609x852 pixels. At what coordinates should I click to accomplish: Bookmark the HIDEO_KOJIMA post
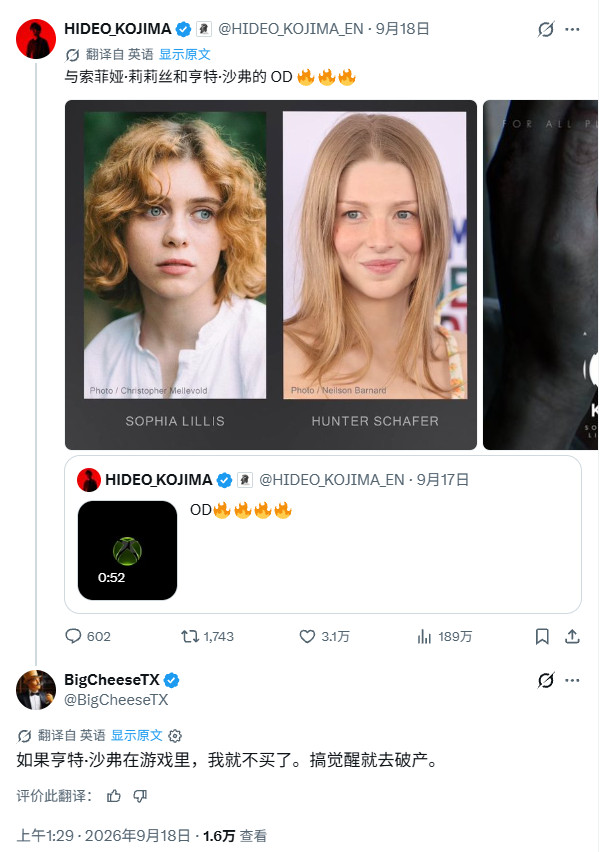[x=542, y=636]
